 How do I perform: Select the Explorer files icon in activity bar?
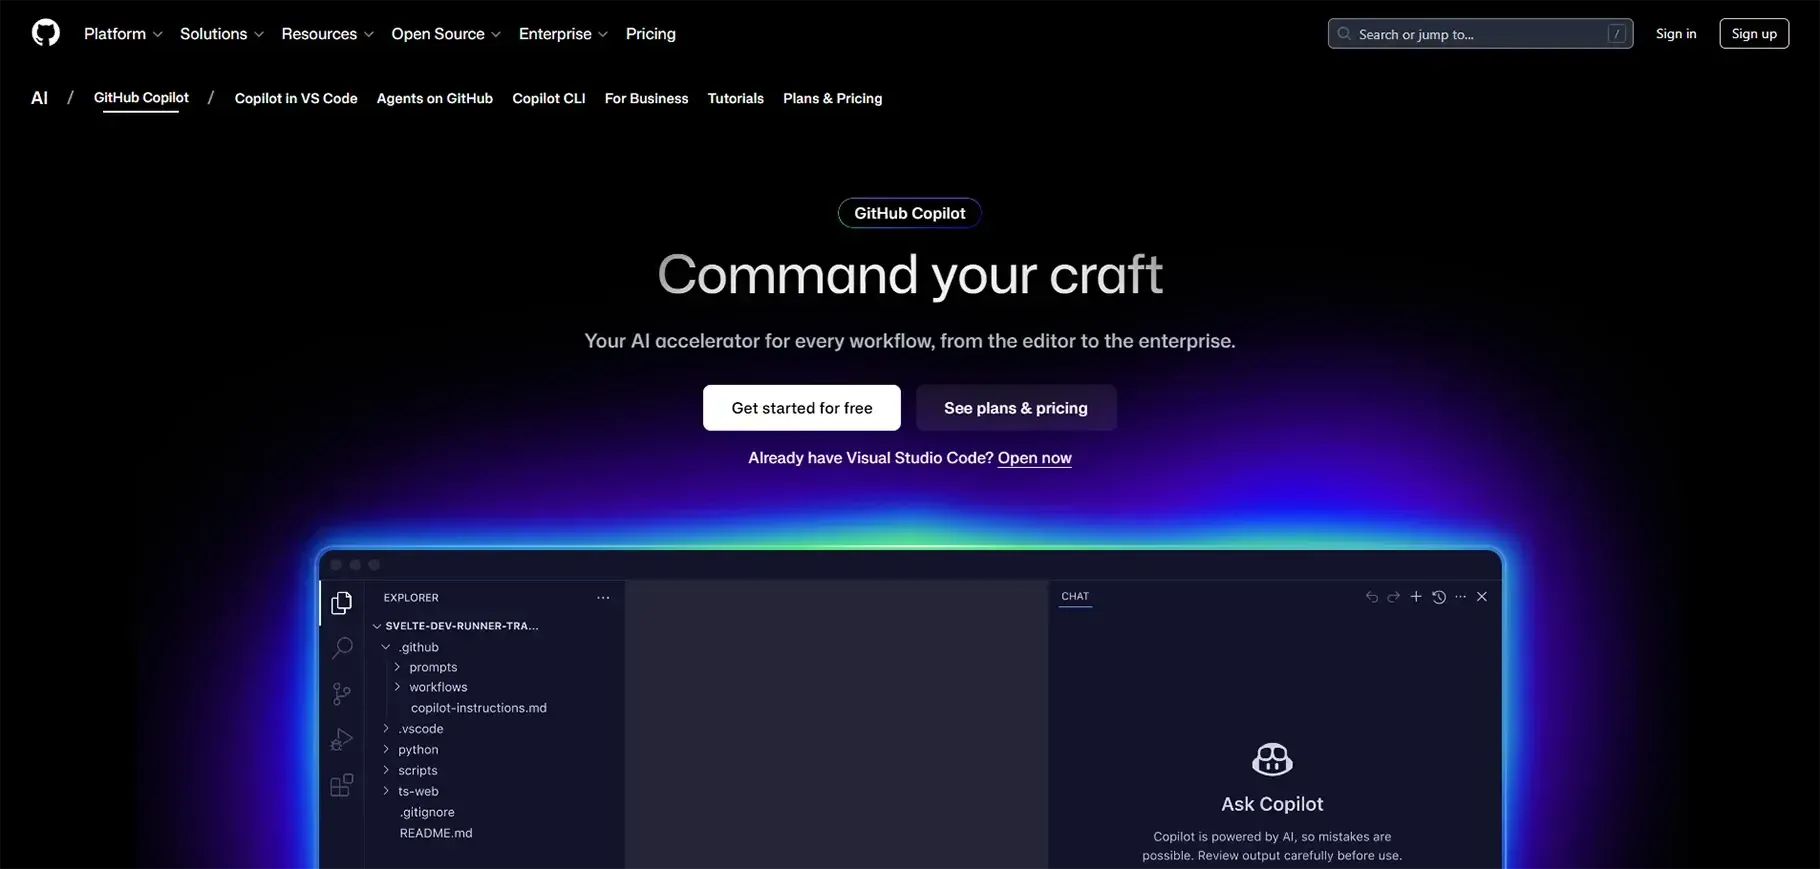click(342, 603)
